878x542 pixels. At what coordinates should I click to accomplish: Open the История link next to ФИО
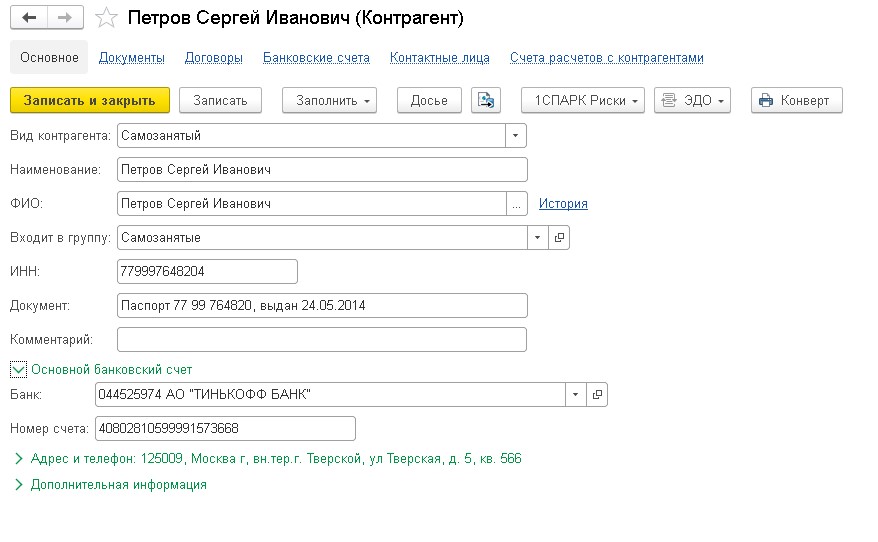click(x=563, y=204)
